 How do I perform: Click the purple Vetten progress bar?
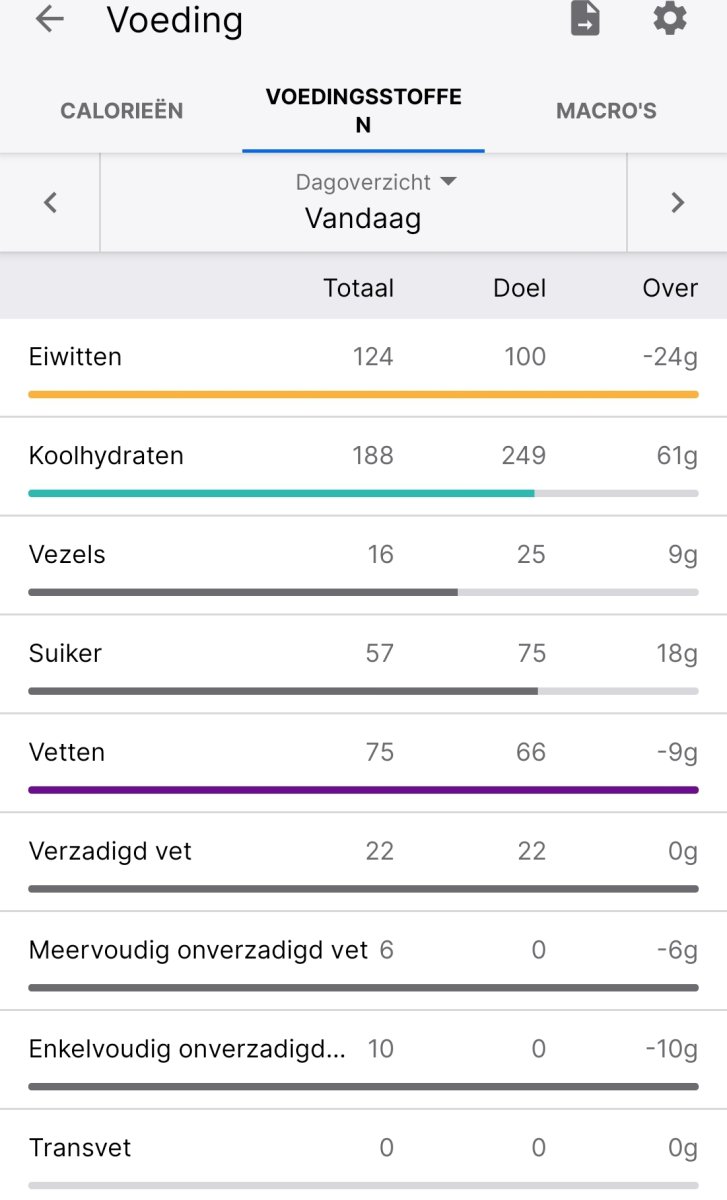pos(363,790)
